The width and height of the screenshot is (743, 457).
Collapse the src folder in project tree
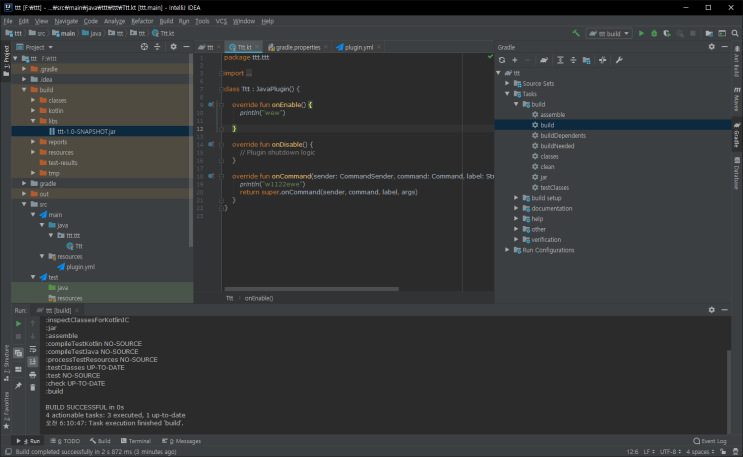pos(24,204)
